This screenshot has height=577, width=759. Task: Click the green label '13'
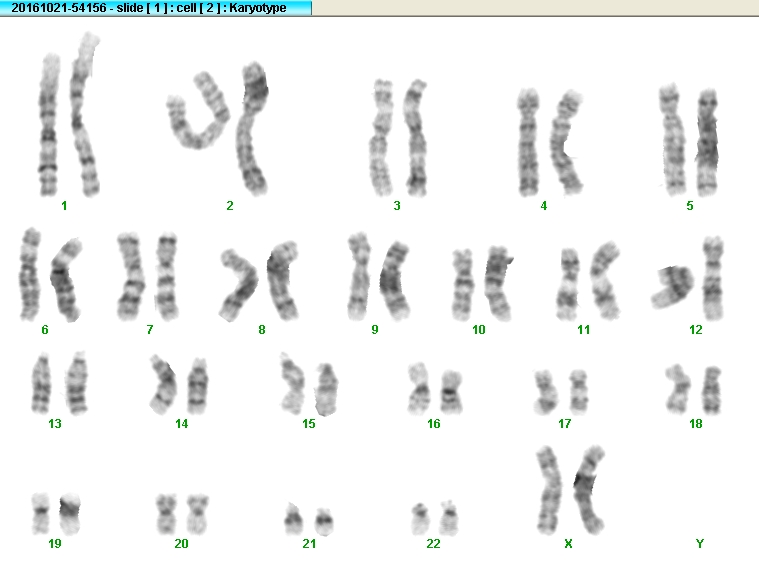55,424
